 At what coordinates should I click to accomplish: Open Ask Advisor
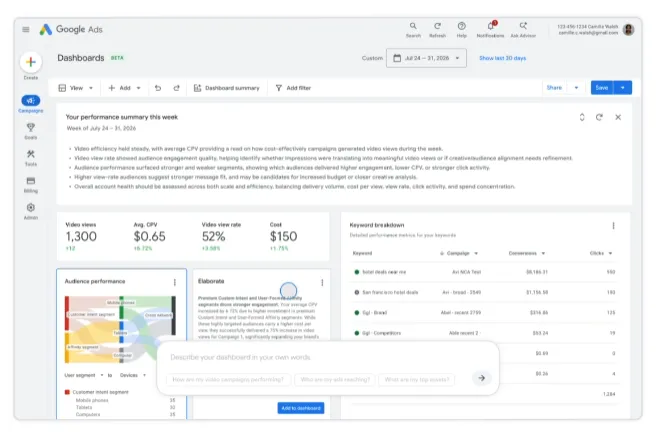[x=523, y=30]
